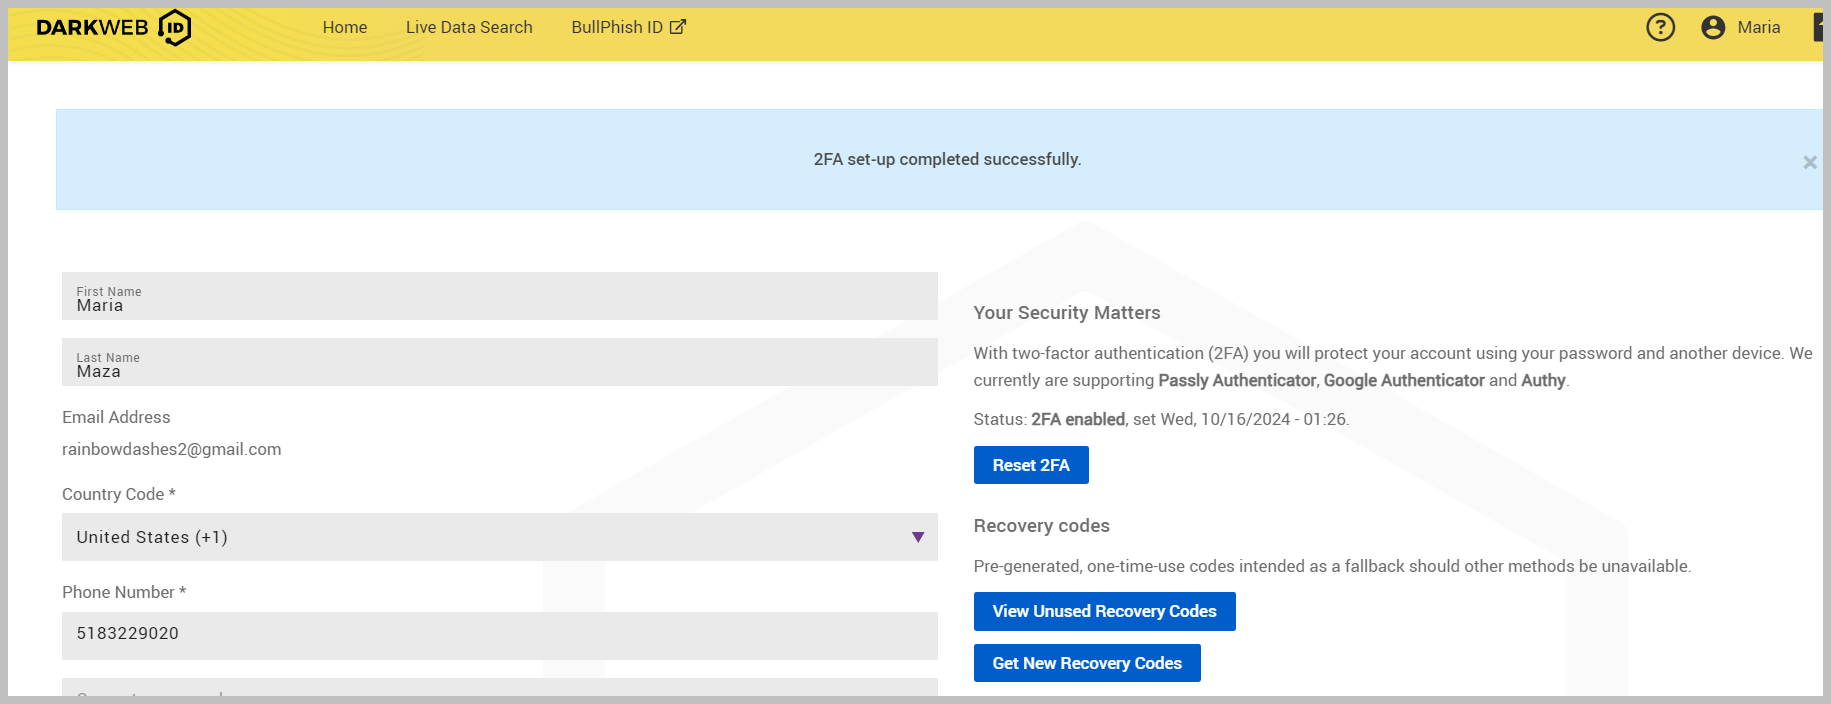
Task: Open help via the question mark icon
Action: coord(1660,27)
